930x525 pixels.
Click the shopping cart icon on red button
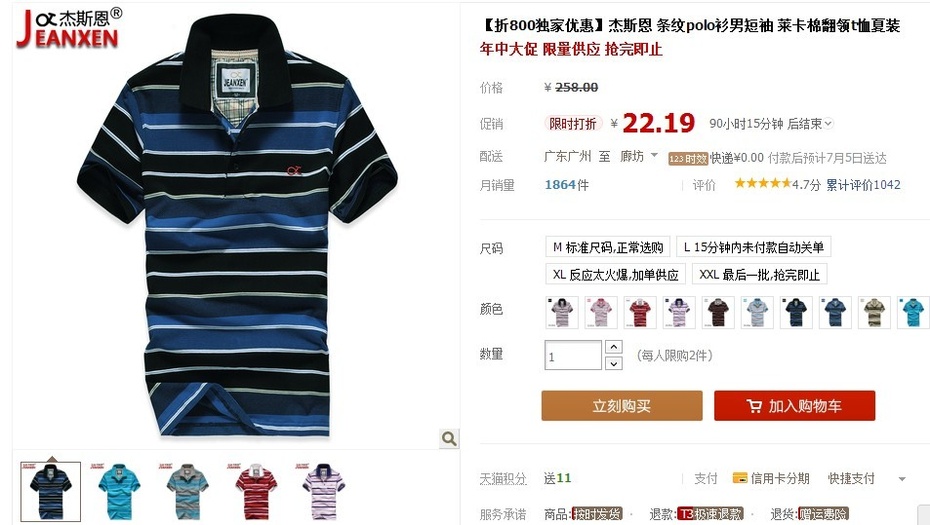pos(754,406)
